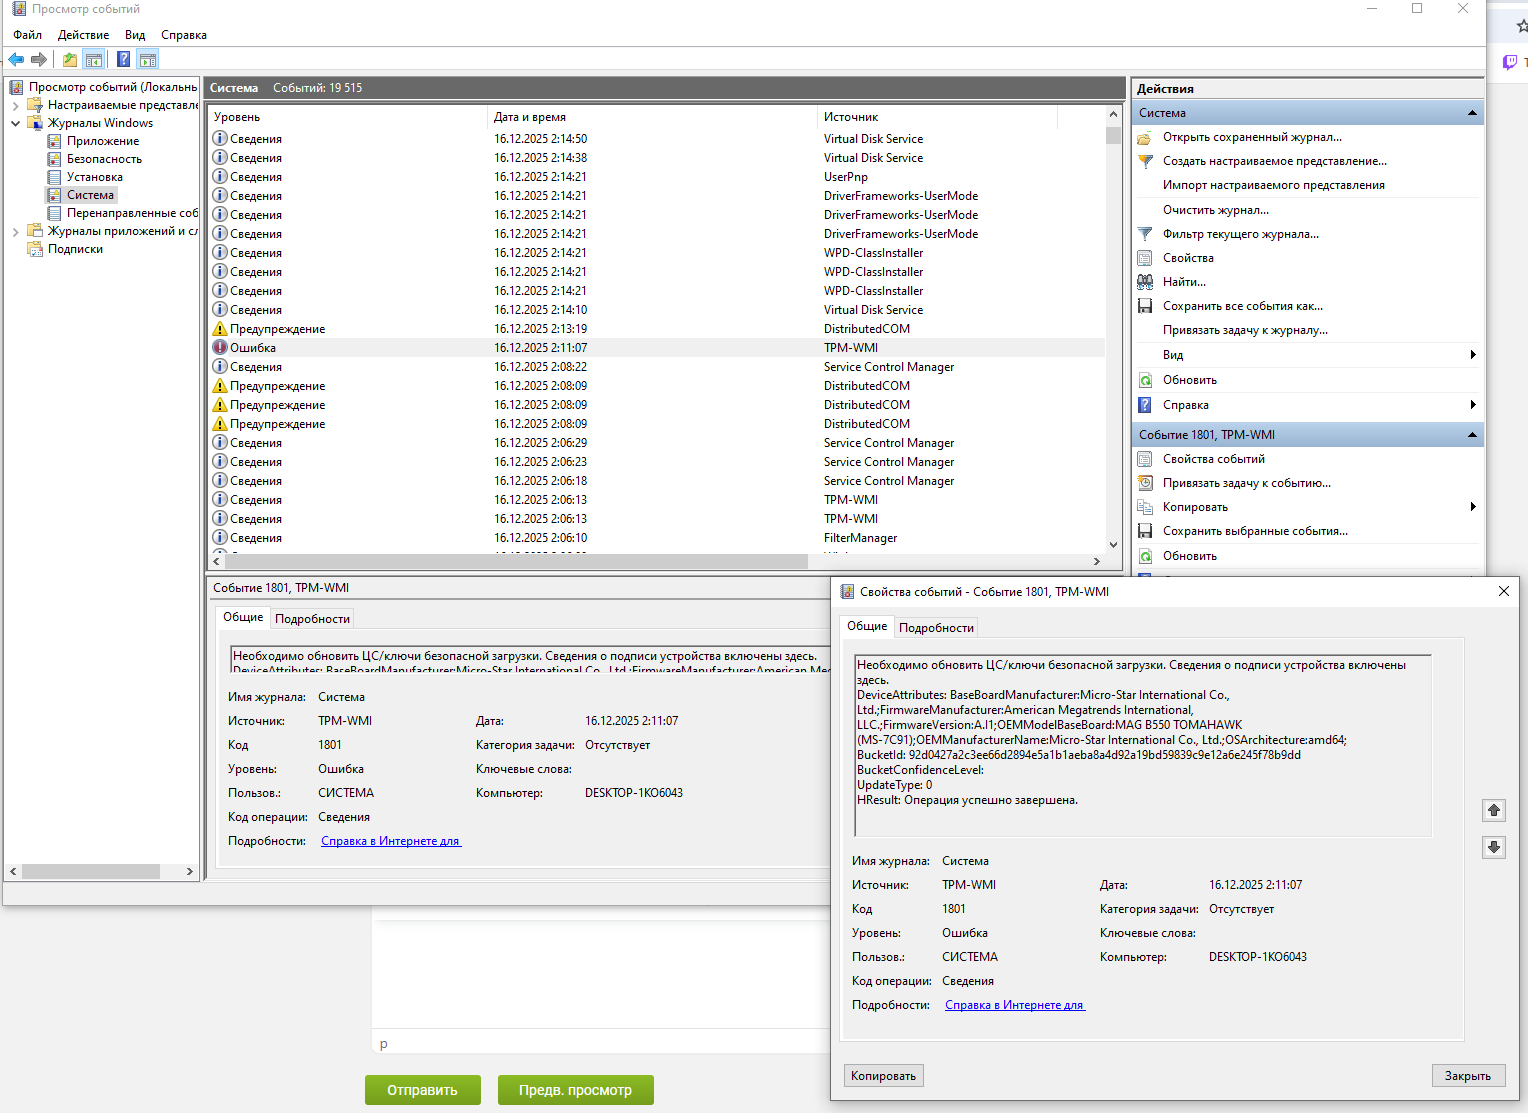Viewport: 1528px width, 1113px height.
Task: Show previous event with the dialog's up arrow
Action: (x=1494, y=810)
